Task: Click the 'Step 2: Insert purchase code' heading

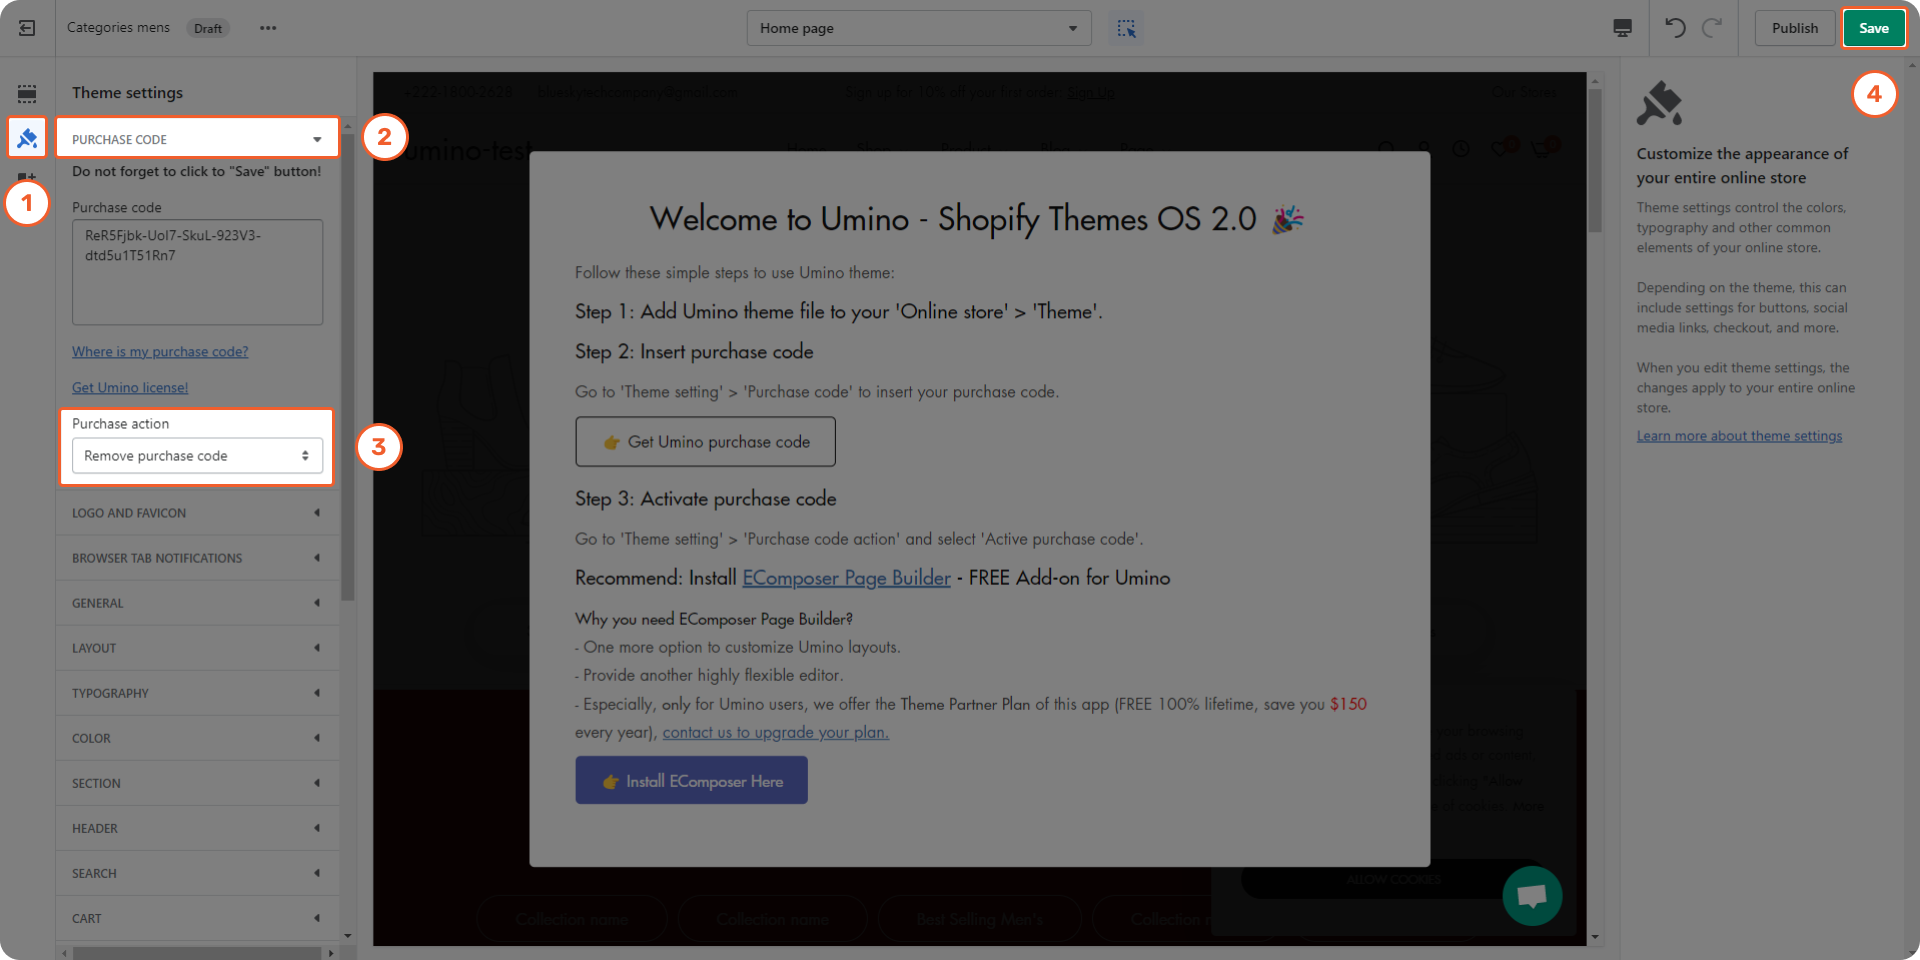Action: (x=694, y=352)
